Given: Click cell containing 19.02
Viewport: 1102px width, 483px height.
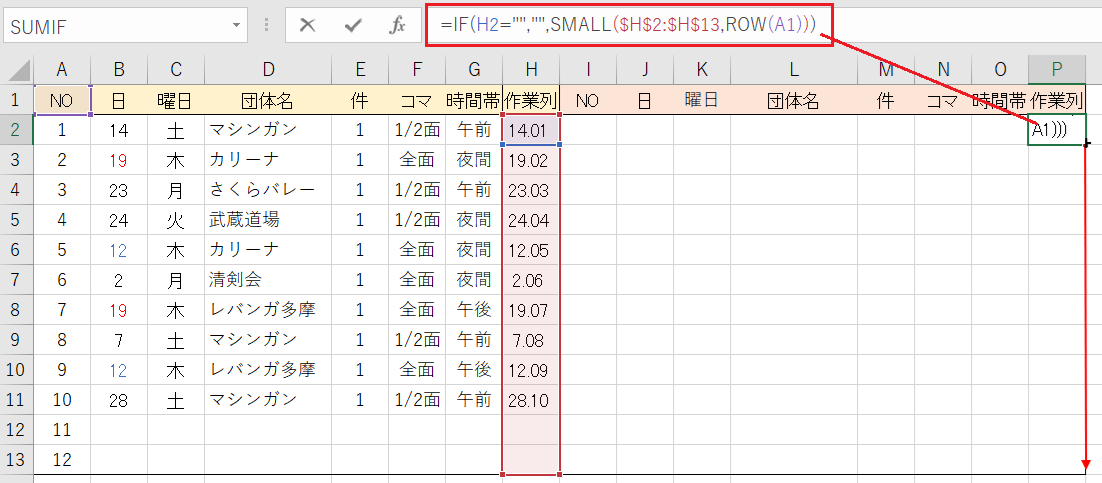Looking at the screenshot, I should (x=531, y=160).
